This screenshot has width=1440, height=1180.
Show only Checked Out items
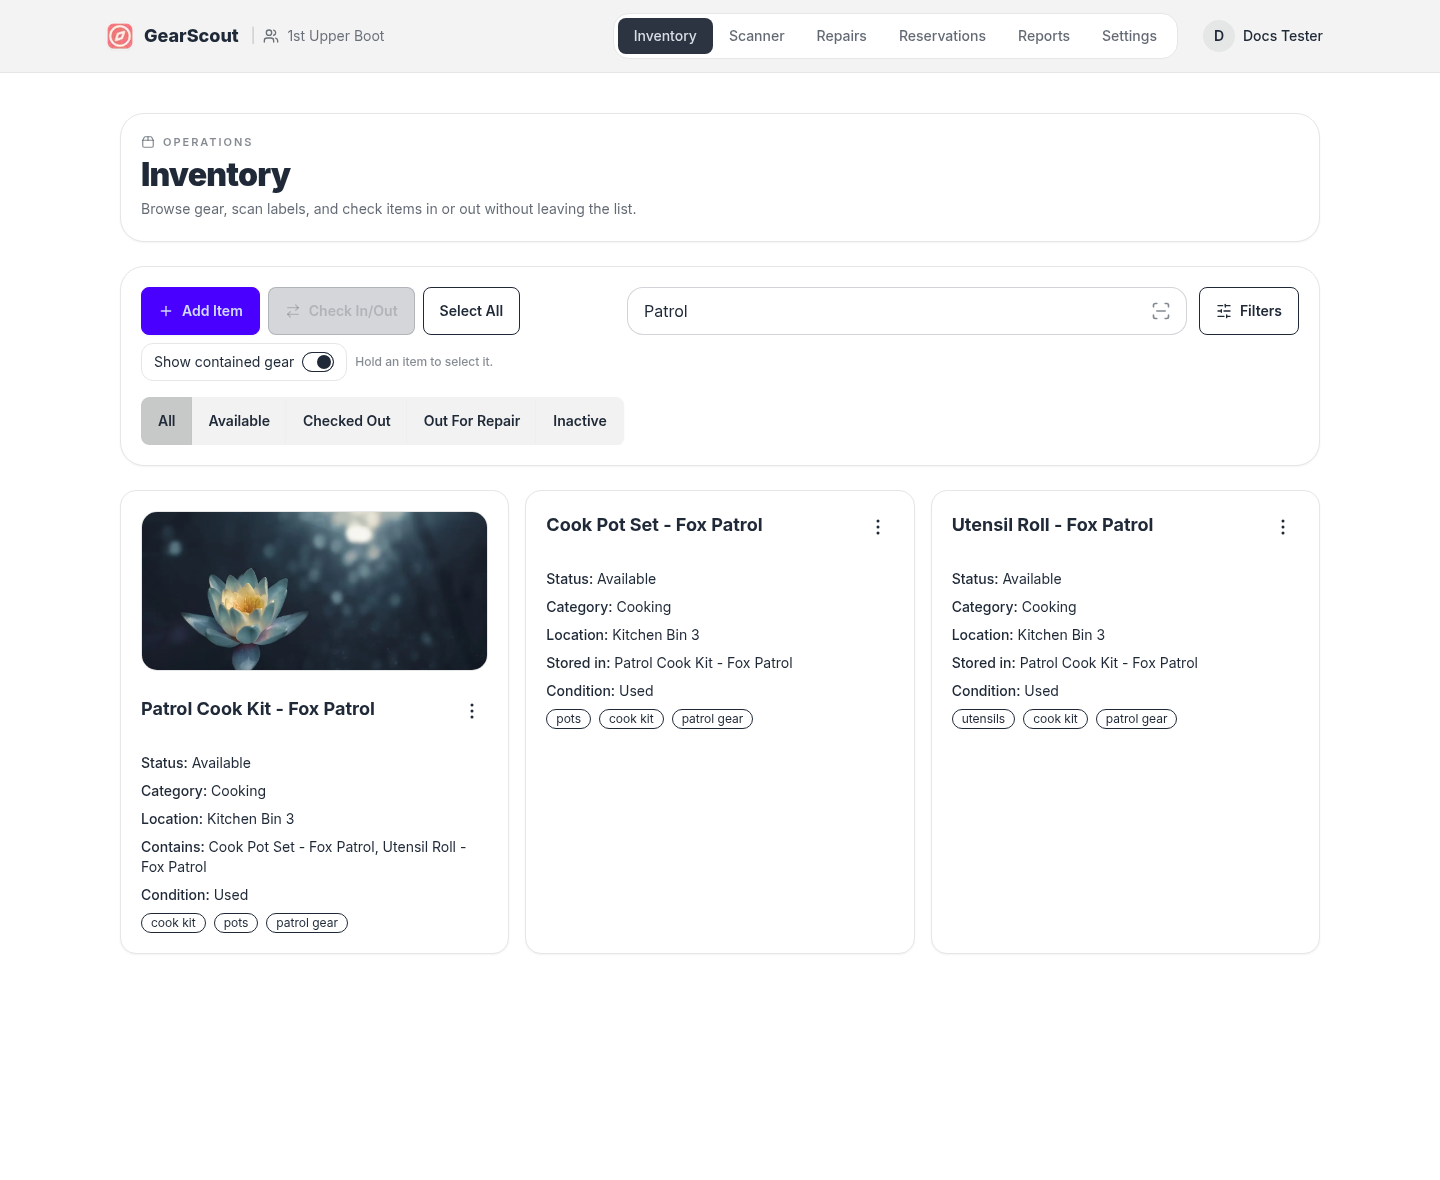[x=346, y=421]
